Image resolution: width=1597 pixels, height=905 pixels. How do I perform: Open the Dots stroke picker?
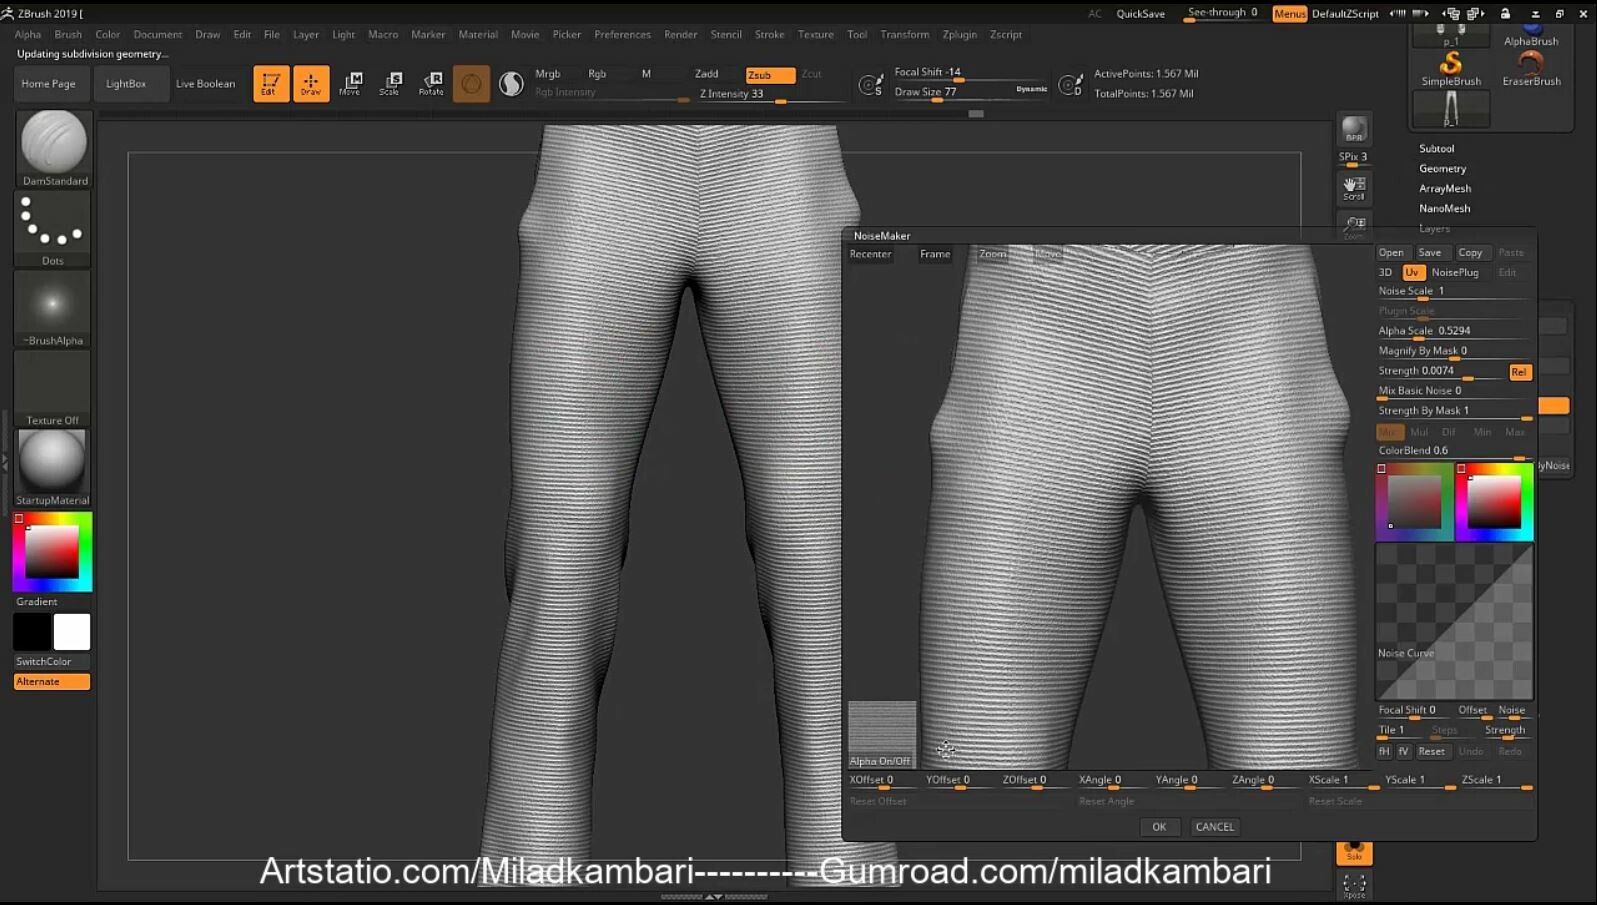pos(53,229)
